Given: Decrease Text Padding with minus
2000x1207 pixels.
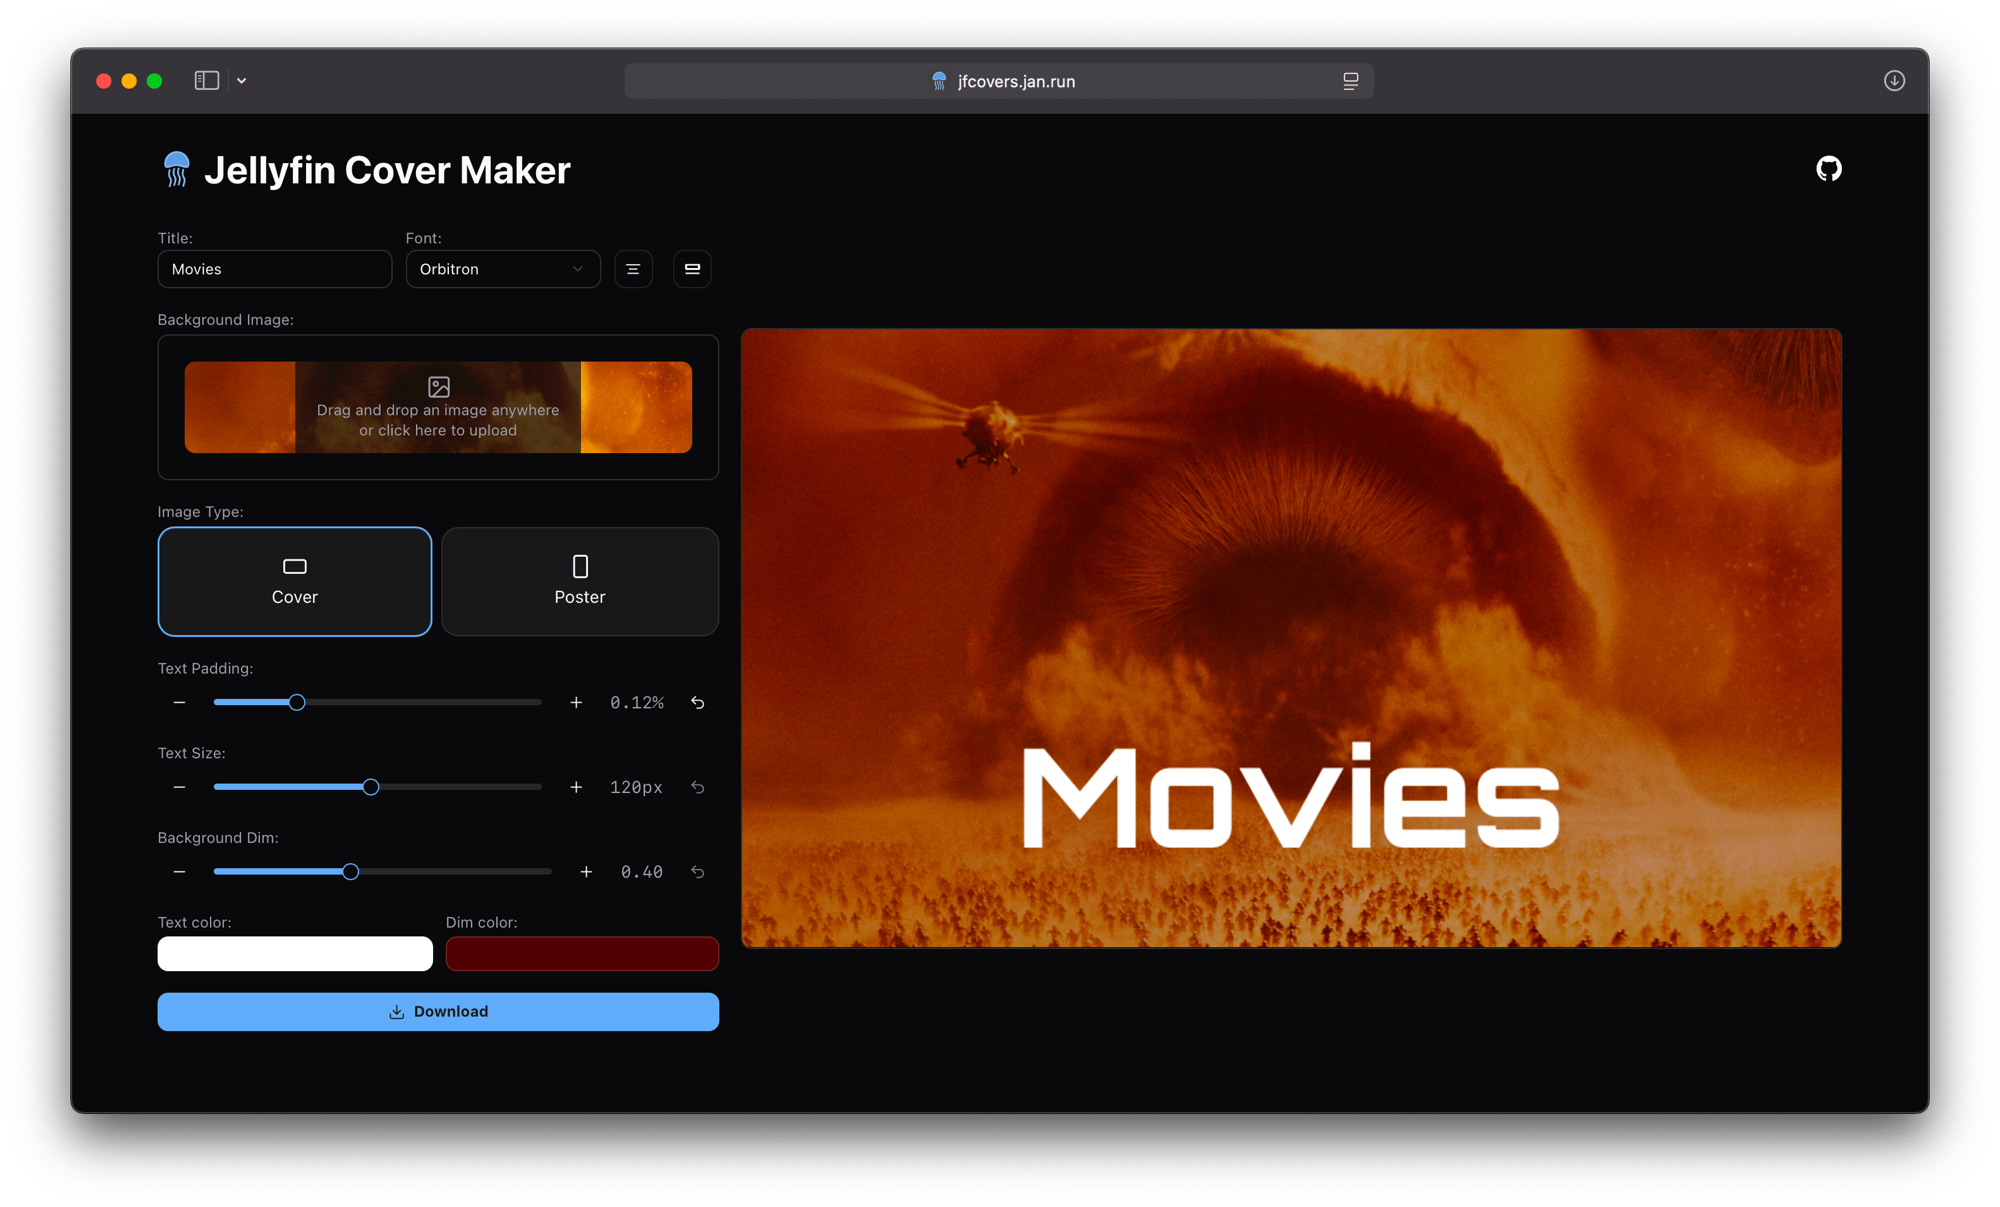Looking at the screenshot, I should click(x=179, y=703).
